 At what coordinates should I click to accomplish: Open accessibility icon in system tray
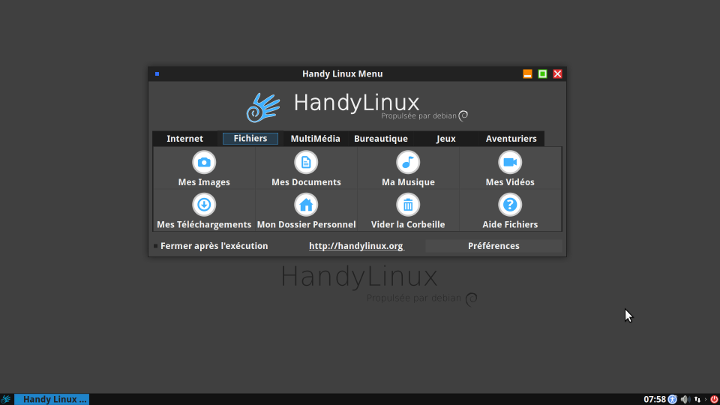pos(672,399)
